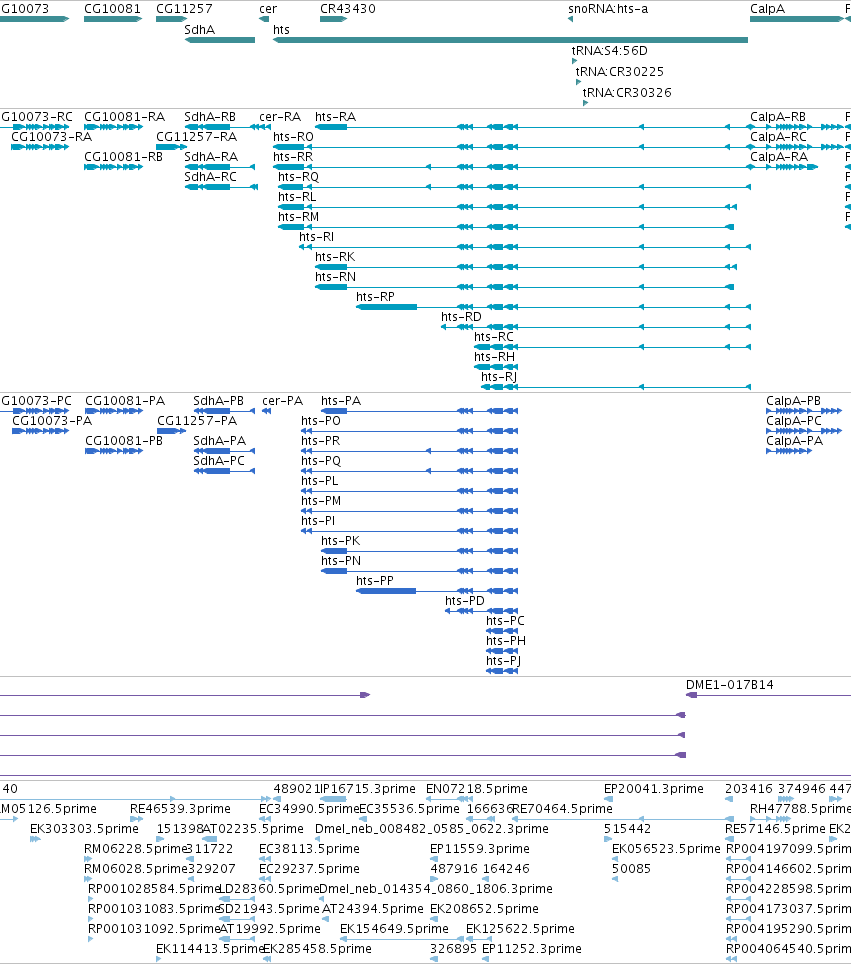Select the CR43430 gene label
851x964 pixels.
pos(347,9)
